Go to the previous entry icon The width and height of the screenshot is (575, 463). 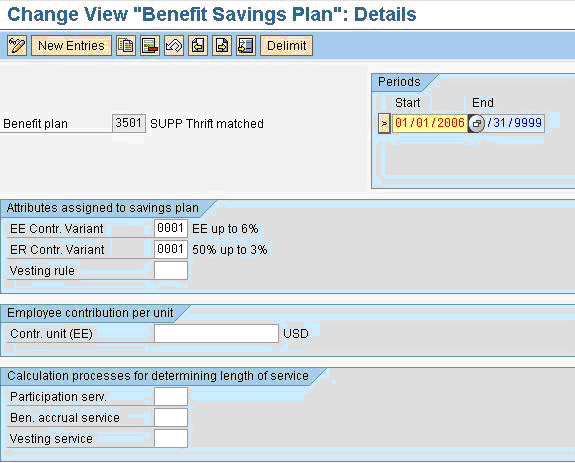198,46
